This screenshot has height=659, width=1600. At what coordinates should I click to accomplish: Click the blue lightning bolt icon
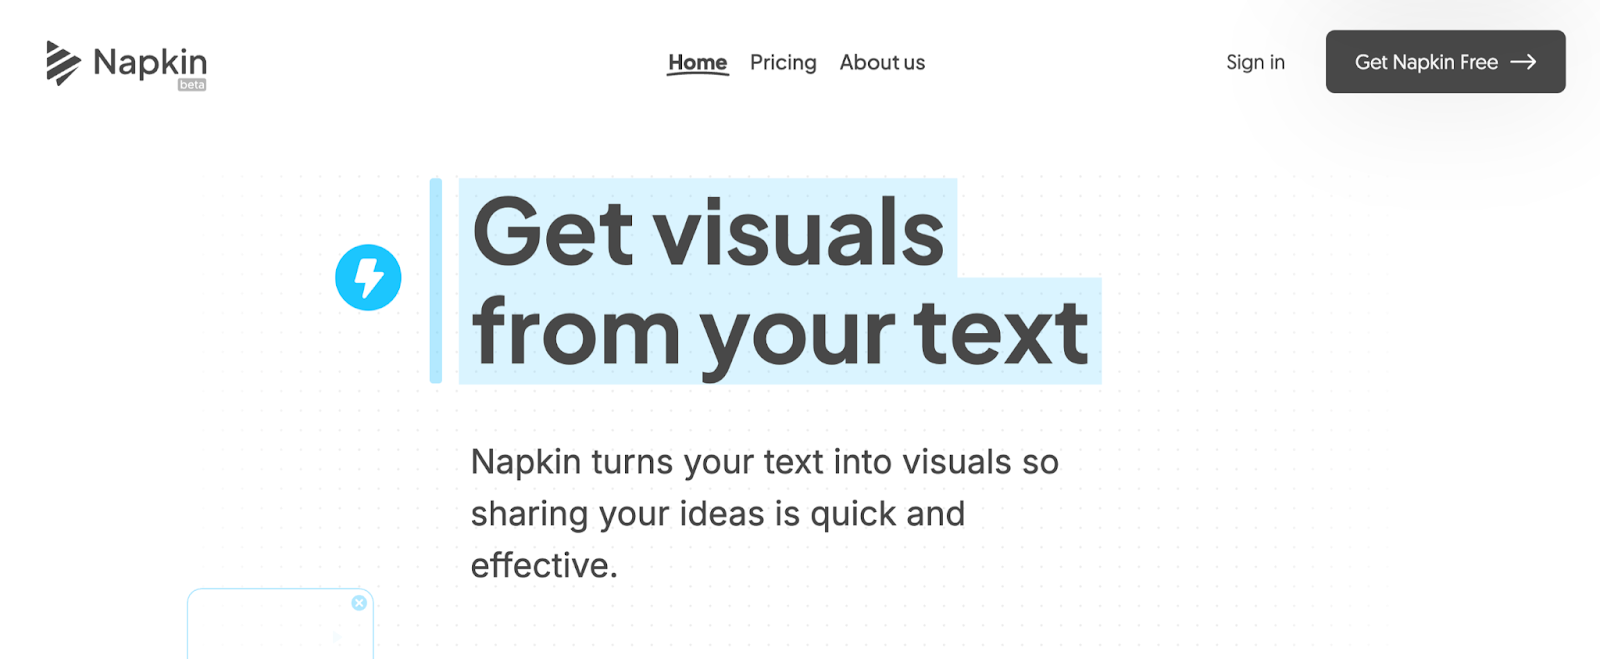(368, 278)
